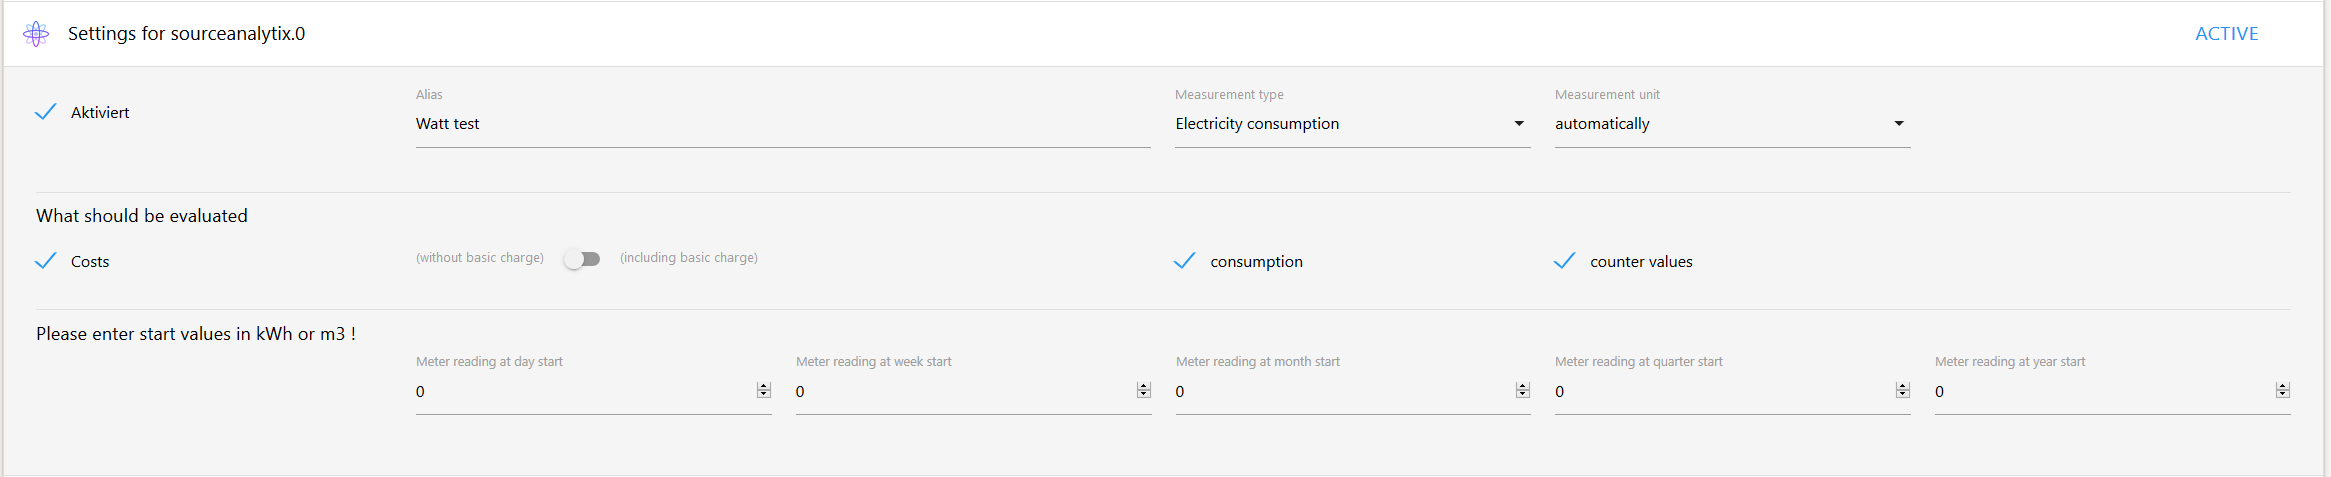Viewport: 2331px width, 477px height.
Task: Switch the basic charge toggle
Action: click(x=582, y=259)
